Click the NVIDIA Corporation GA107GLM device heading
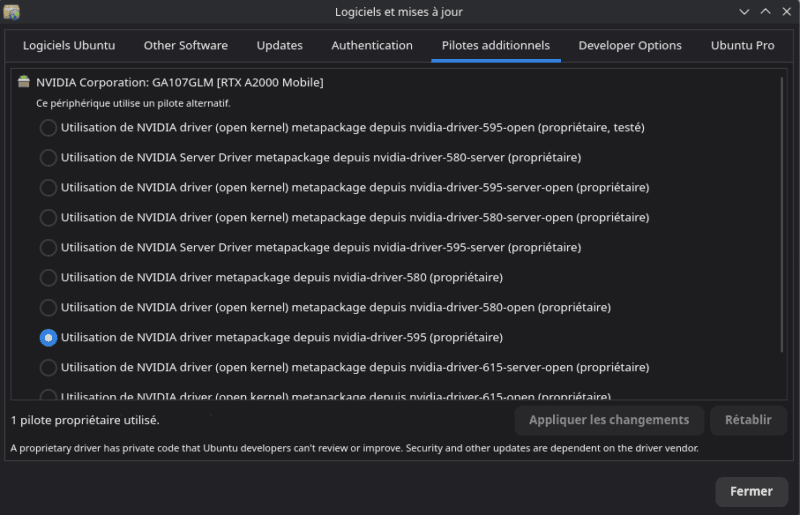Image resolution: width=800 pixels, height=515 pixels. pos(180,82)
